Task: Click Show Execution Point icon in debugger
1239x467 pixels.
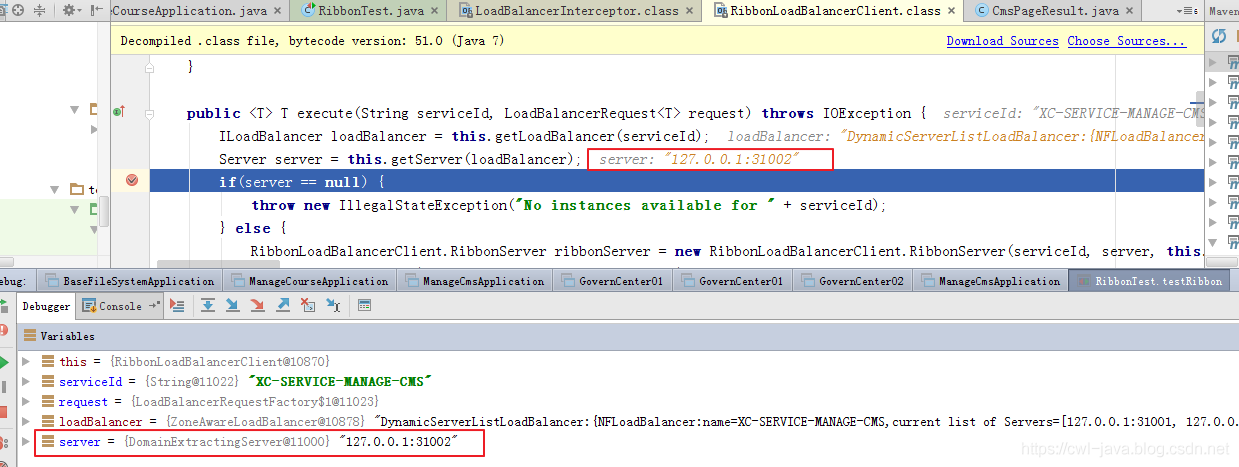Action: point(177,305)
